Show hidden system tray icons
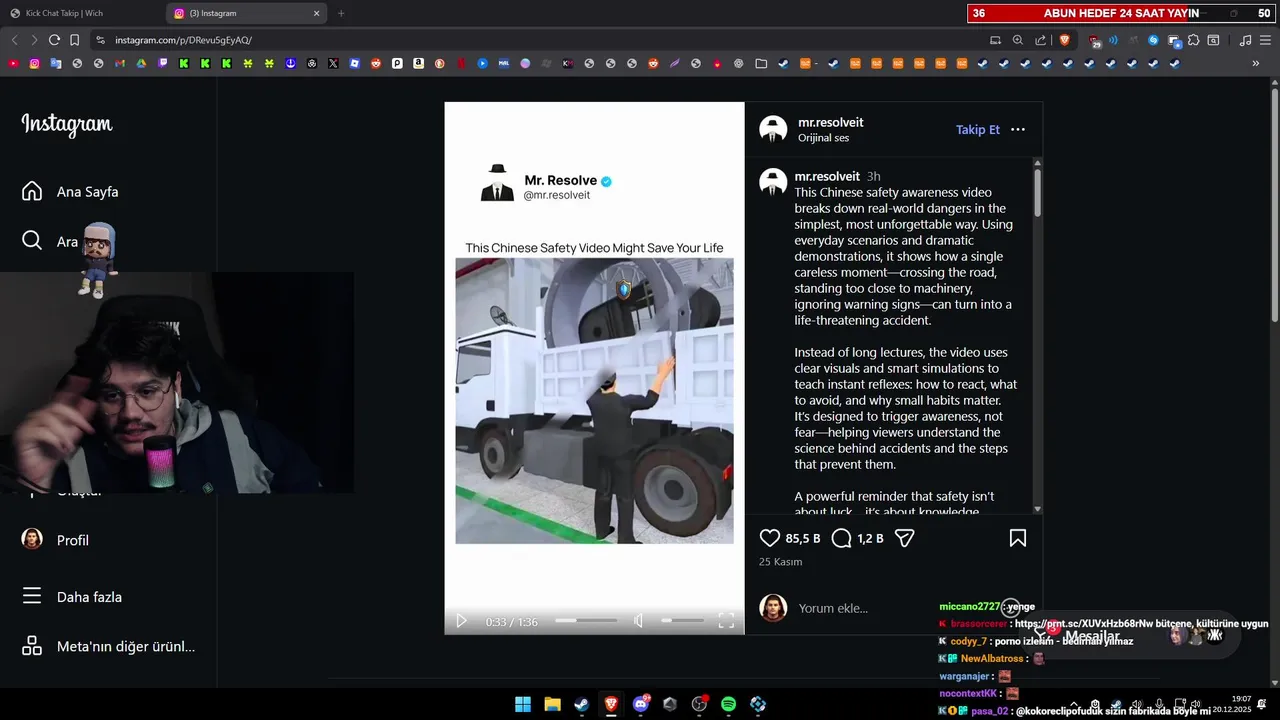This screenshot has height=720, width=1280. pos(1074,704)
